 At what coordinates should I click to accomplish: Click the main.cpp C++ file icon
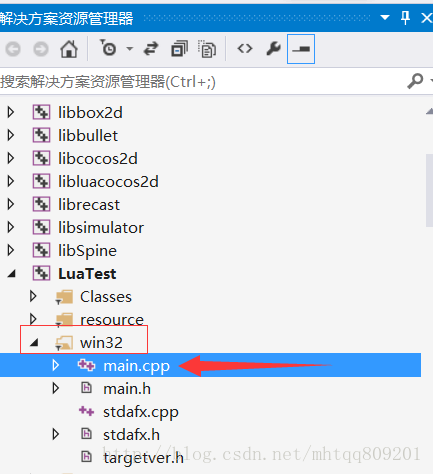tap(86, 365)
